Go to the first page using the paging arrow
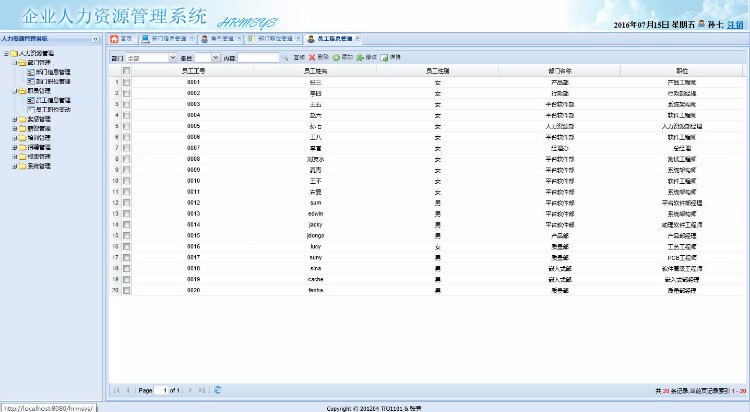 (x=116, y=390)
